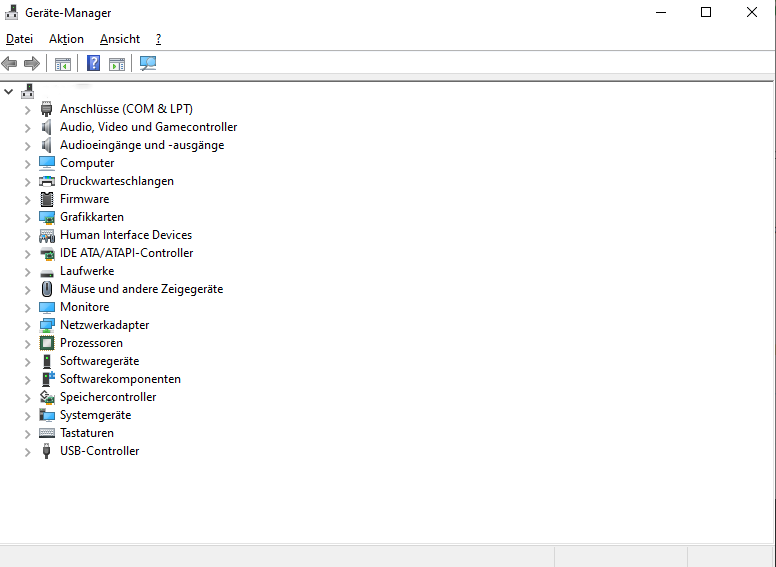Open the Ansicht menu

point(120,39)
